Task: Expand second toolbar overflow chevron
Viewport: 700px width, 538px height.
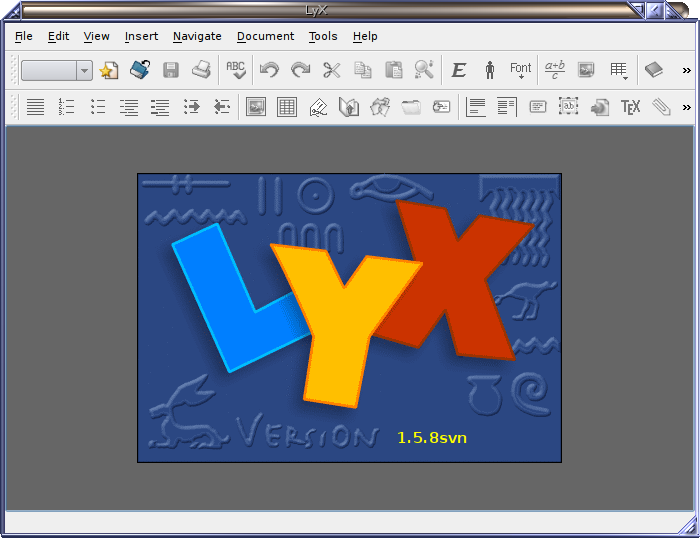Action: tap(687, 108)
